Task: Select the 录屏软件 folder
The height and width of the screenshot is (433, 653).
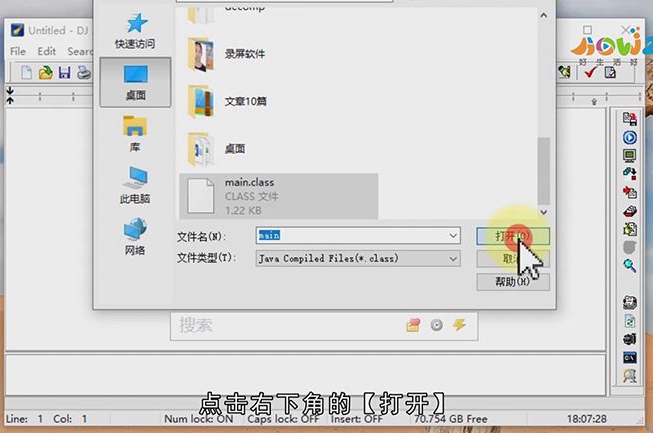Action: [x=227, y=54]
